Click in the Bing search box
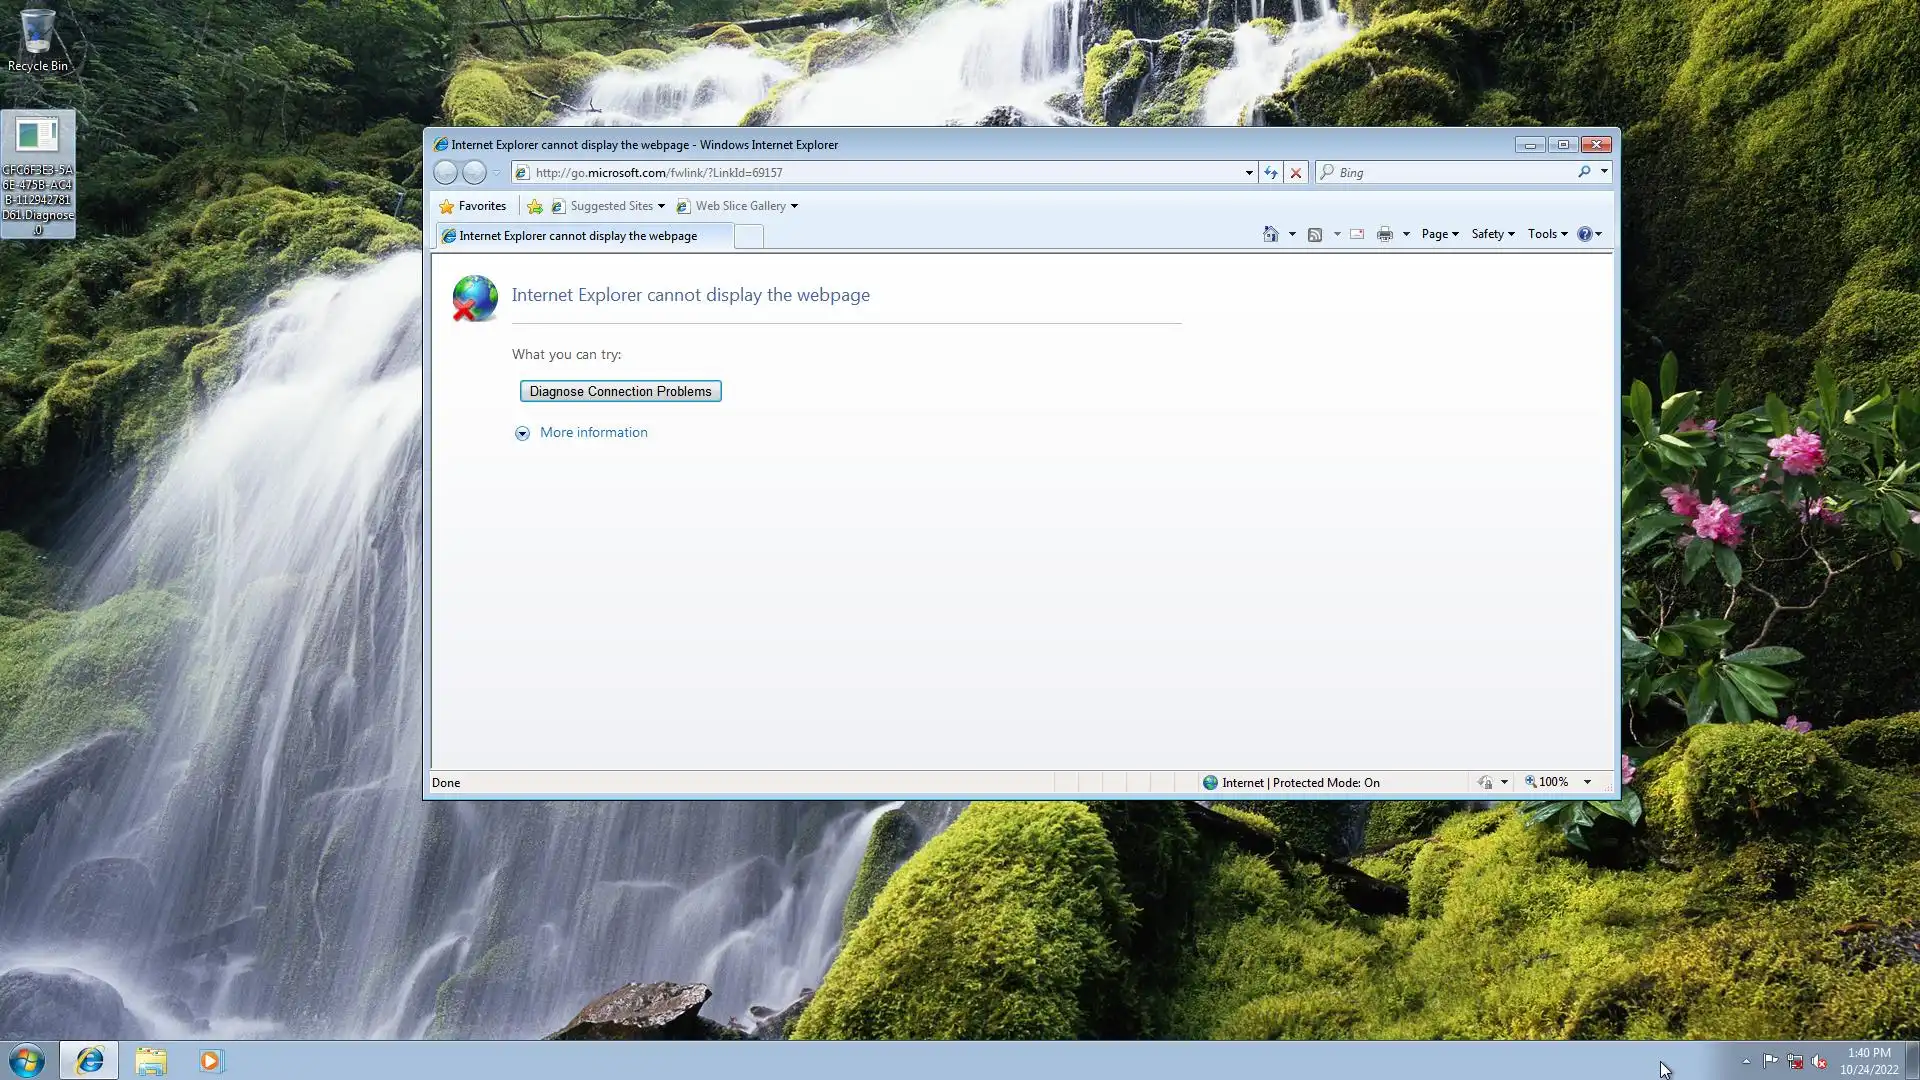The image size is (1920, 1080). [1450, 172]
